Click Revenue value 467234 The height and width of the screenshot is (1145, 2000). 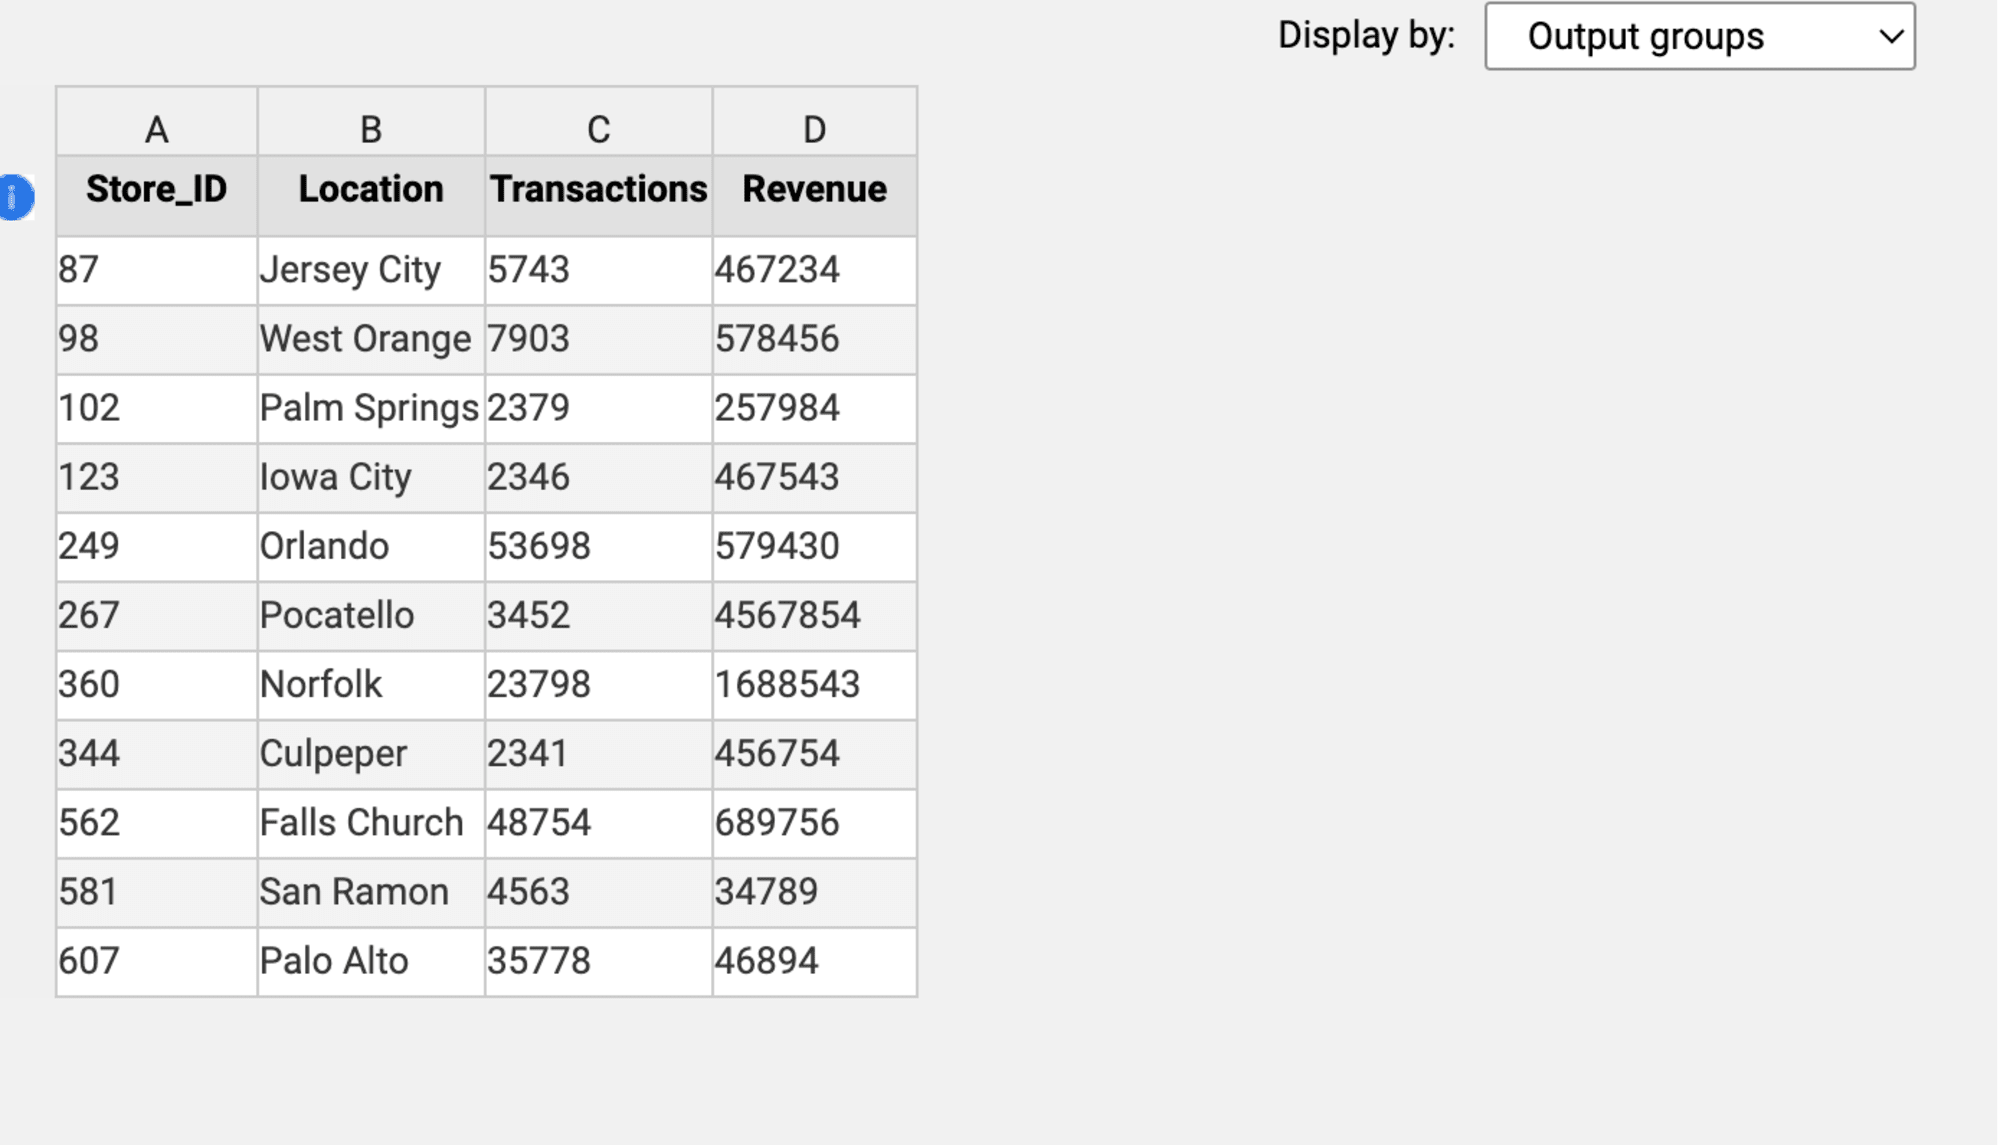coord(815,271)
